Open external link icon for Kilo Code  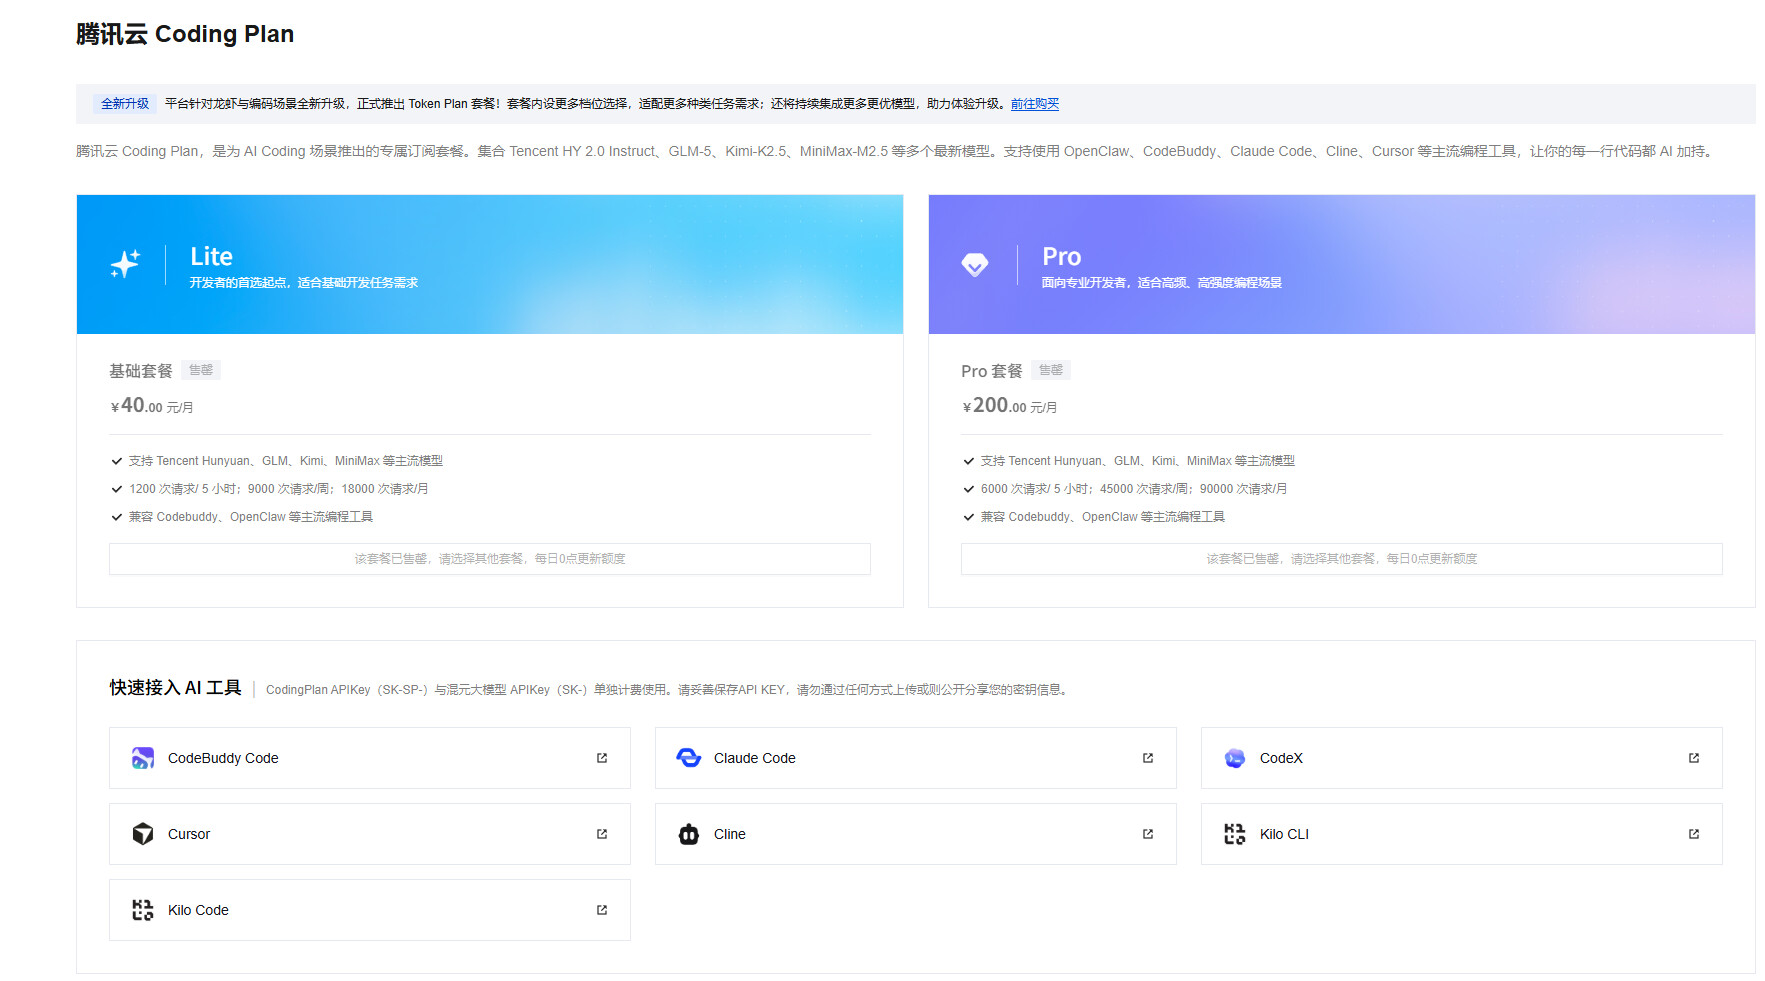[x=602, y=910]
